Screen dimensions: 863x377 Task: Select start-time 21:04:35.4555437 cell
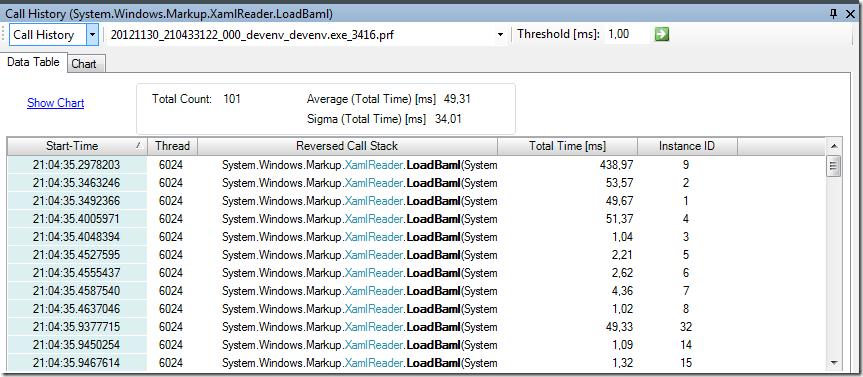[77, 272]
